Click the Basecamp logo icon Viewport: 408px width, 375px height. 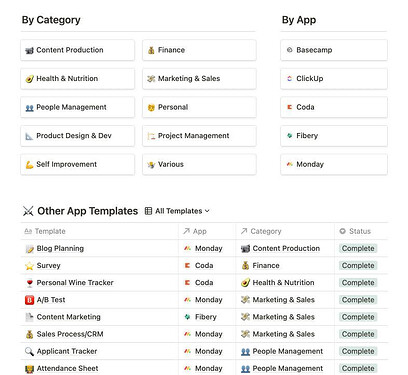point(289,50)
